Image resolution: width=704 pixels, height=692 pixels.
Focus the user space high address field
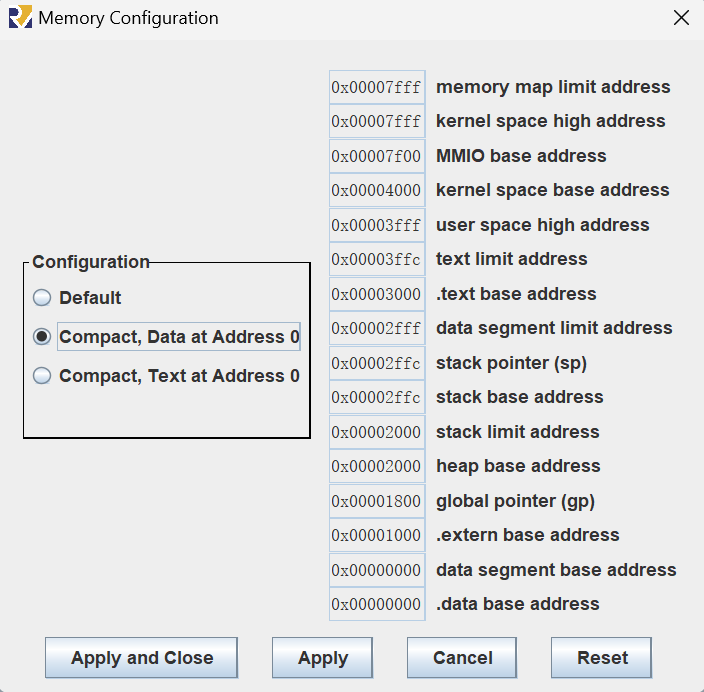click(x=377, y=225)
